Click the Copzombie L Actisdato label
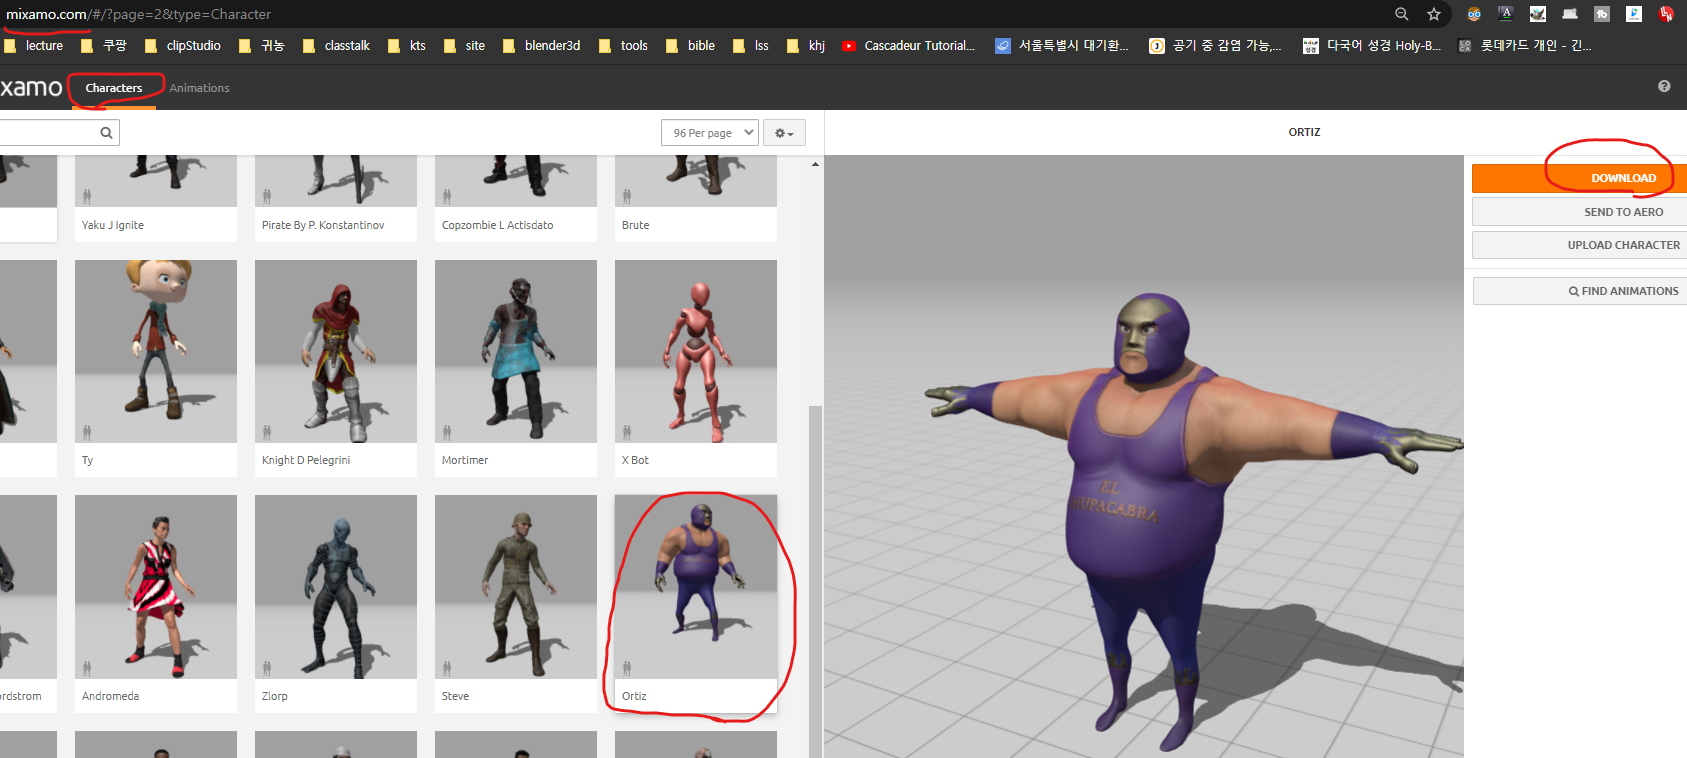The image size is (1687, 758). click(498, 225)
